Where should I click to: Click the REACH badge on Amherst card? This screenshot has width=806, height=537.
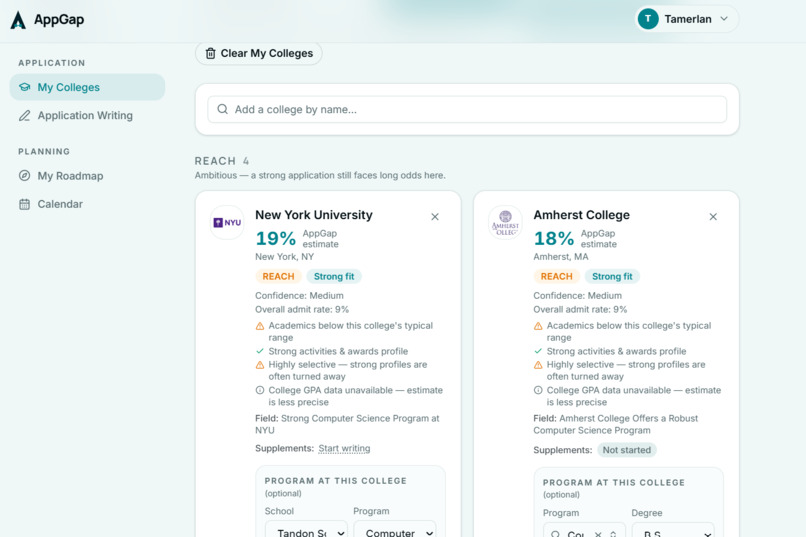[557, 276]
